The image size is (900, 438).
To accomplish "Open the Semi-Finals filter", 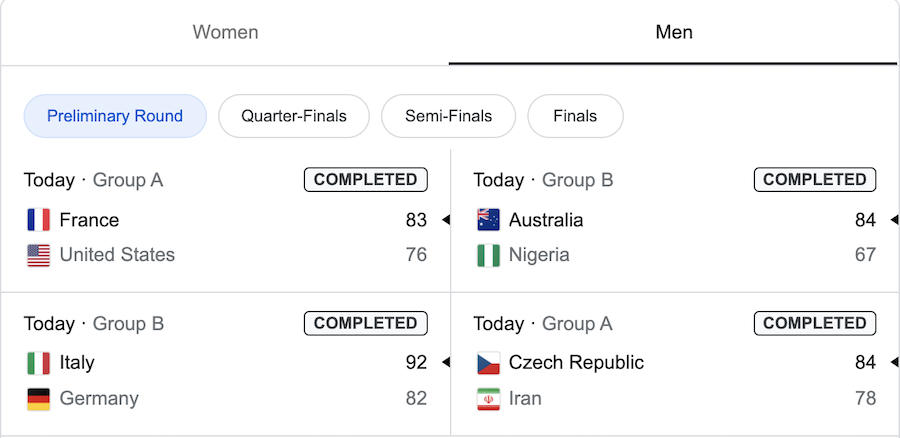I will coord(448,116).
